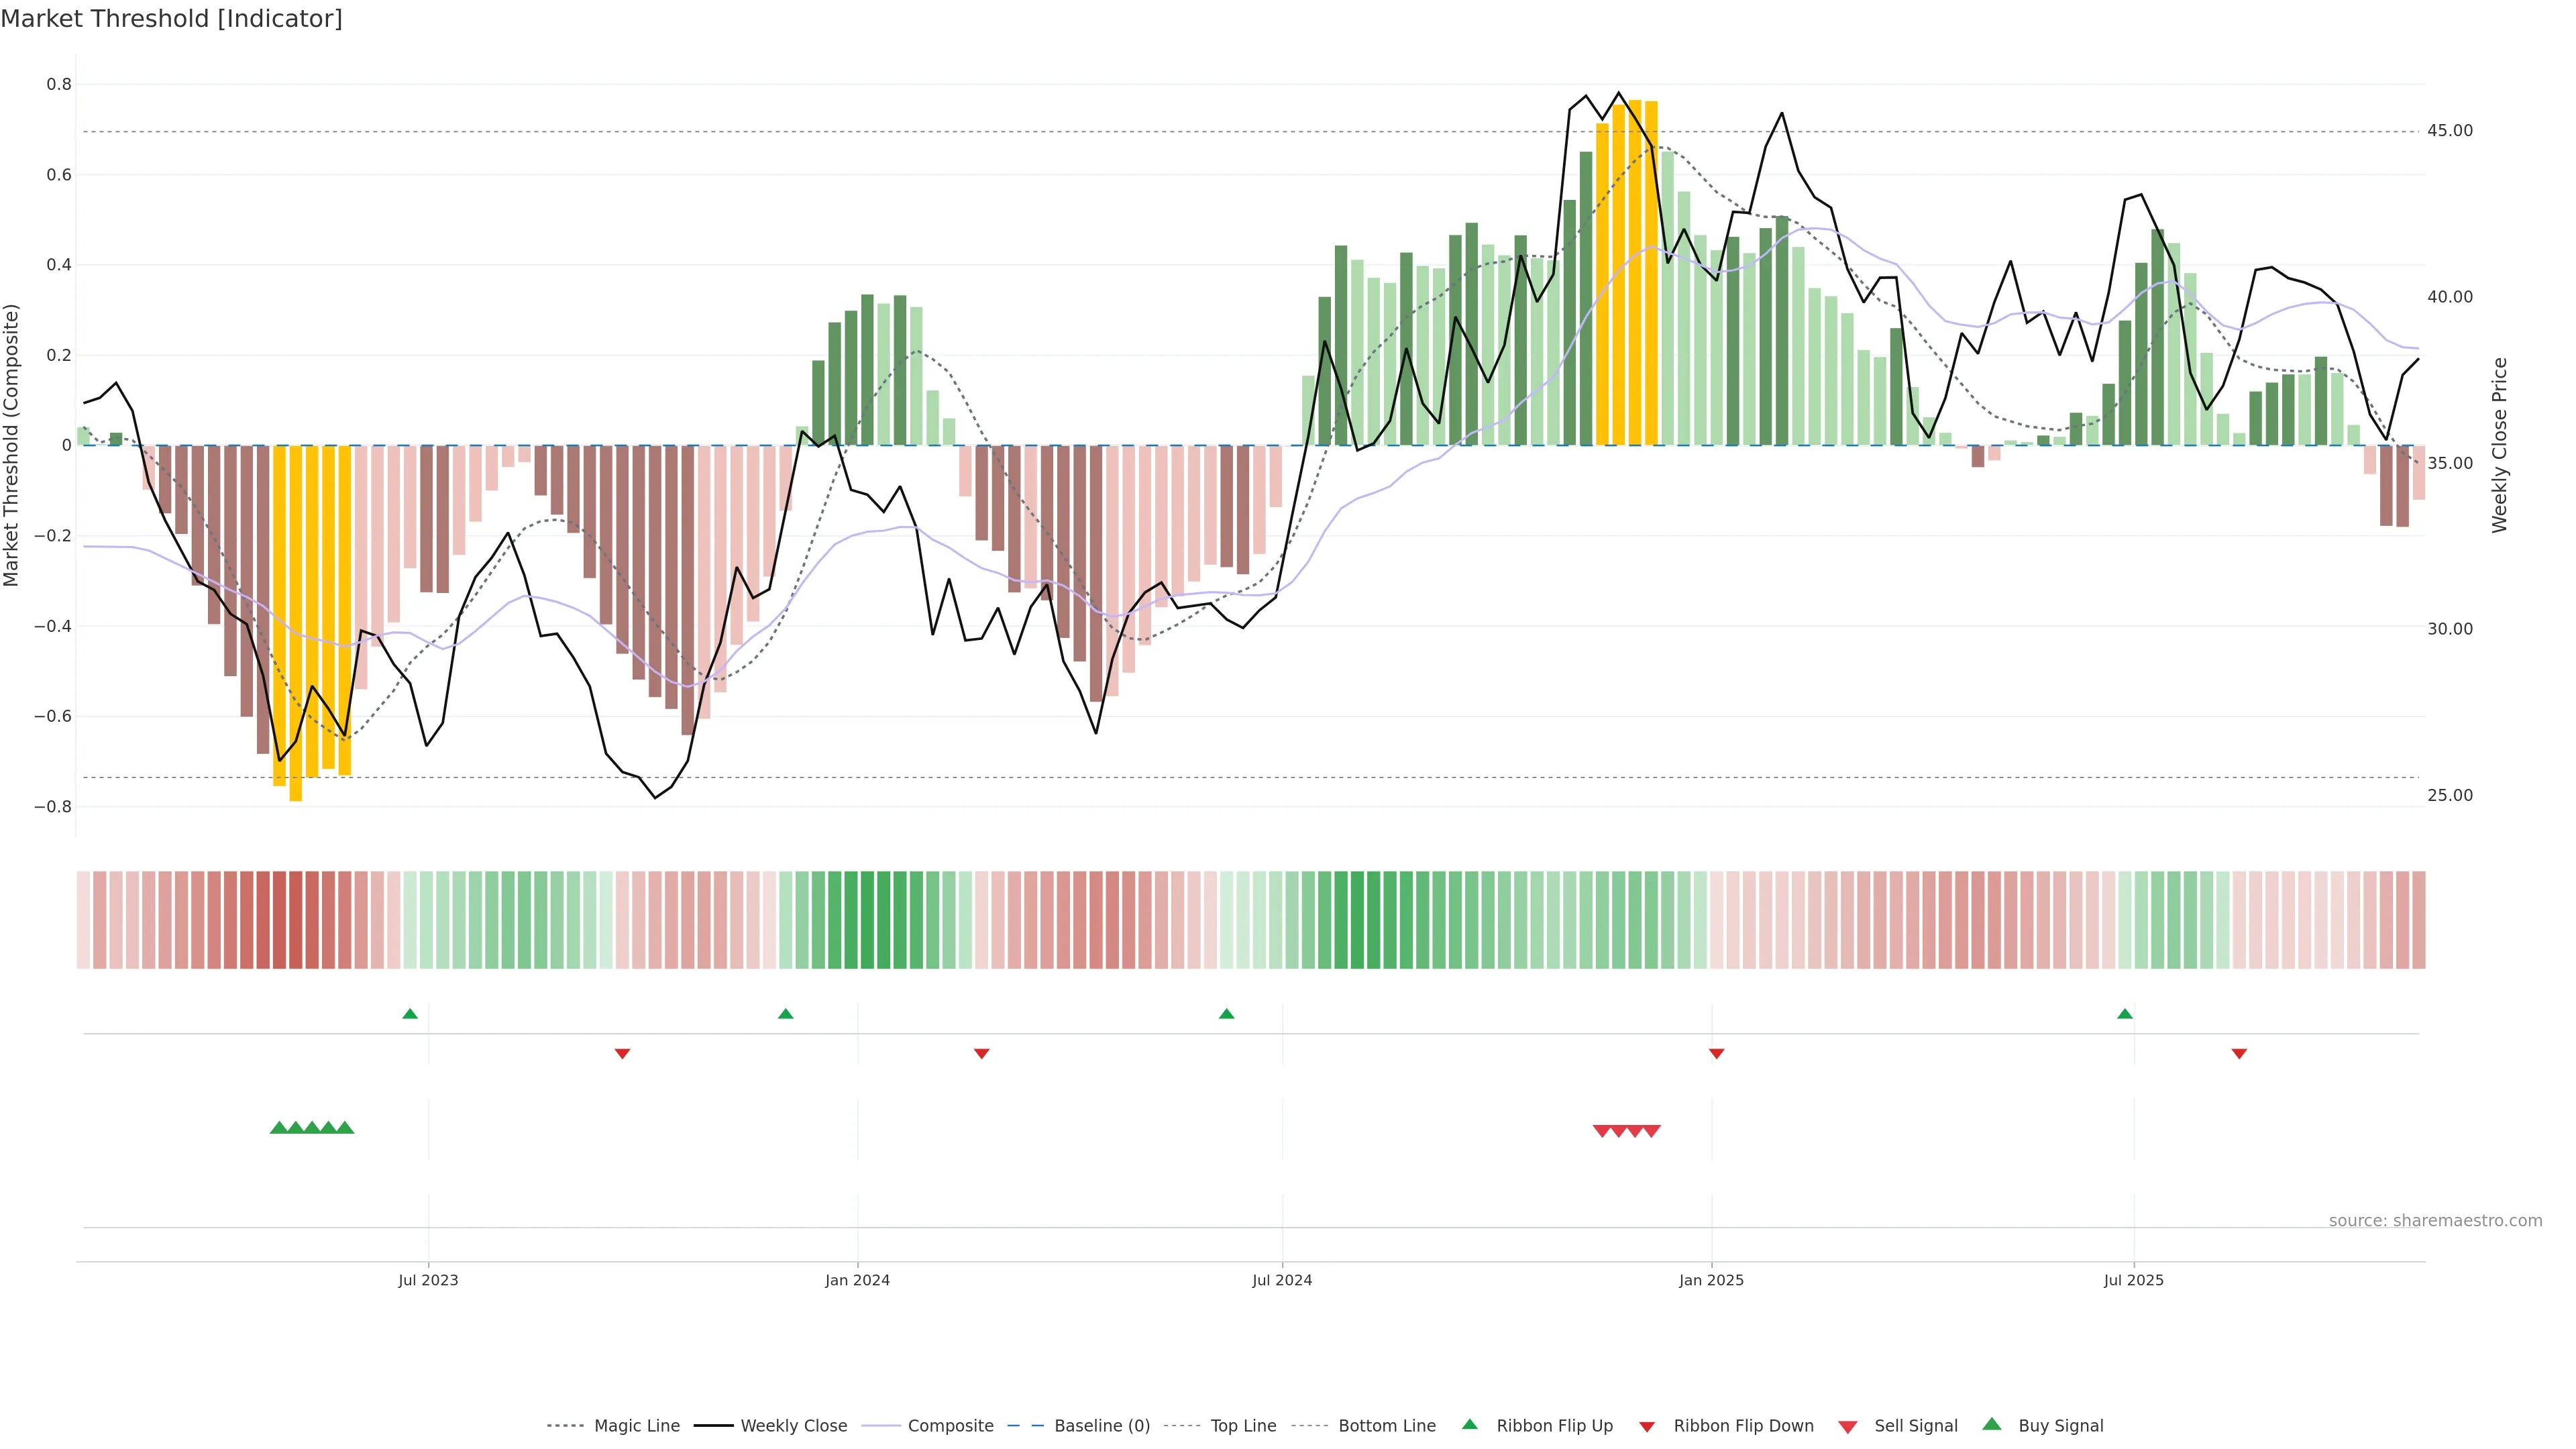The width and height of the screenshot is (2576, 1449).
Task: Click the leftmost green buy signal triangle
Action: (x=279, y=1128)
